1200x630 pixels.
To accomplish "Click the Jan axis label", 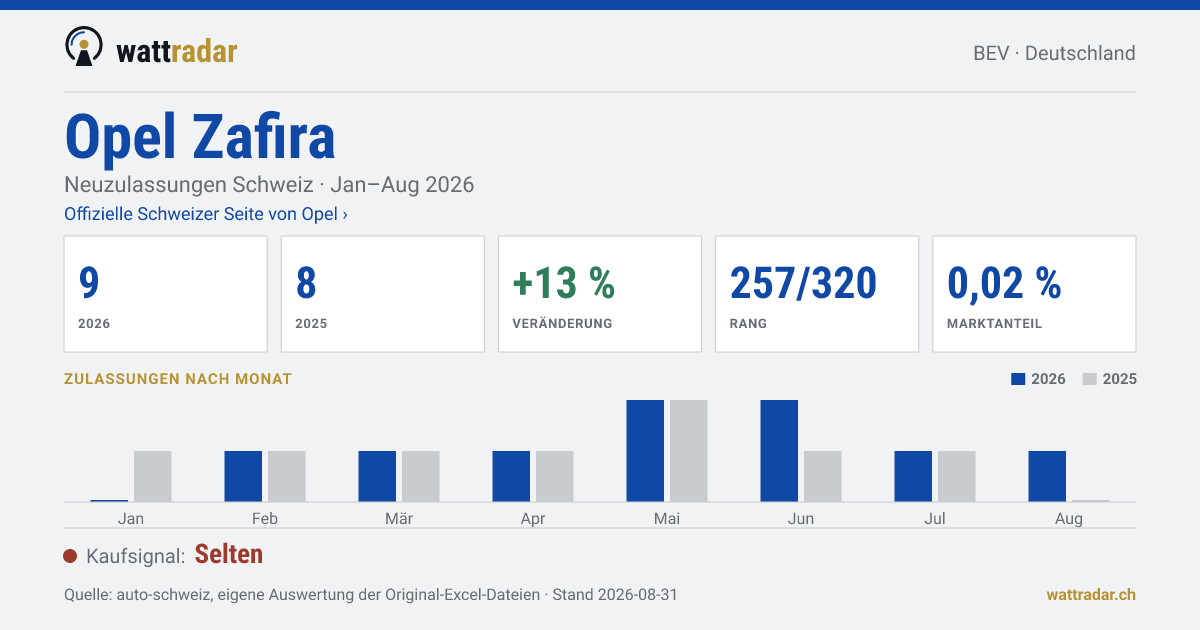I will click(131, 519).
